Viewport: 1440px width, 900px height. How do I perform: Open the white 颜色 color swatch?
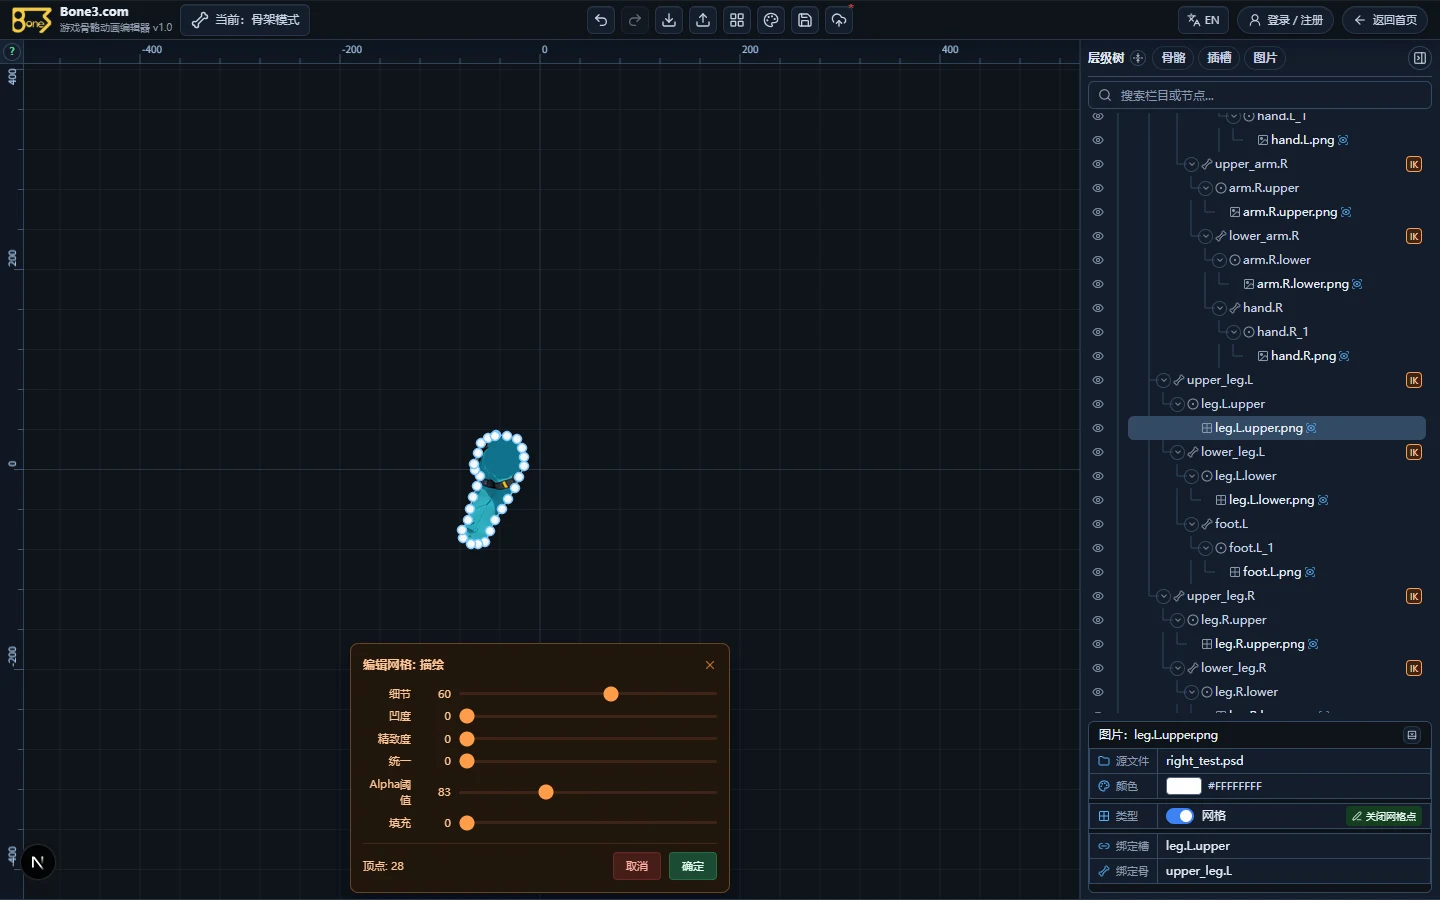coord(1183,786)
